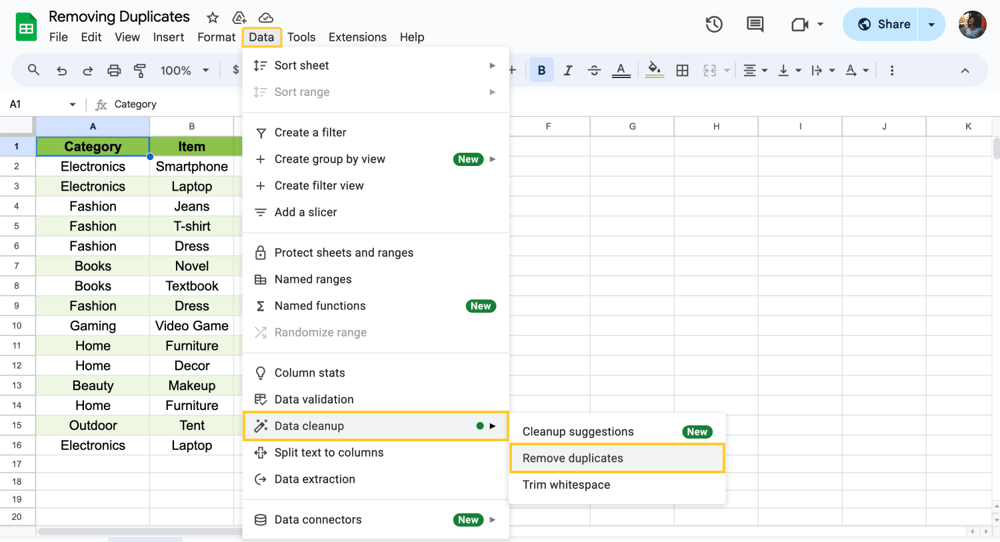This screenshot has height=542, width=1000.
Task: Expand the Name box A1 dropdown
Action: pyautogui.click(x=72, y=105)
